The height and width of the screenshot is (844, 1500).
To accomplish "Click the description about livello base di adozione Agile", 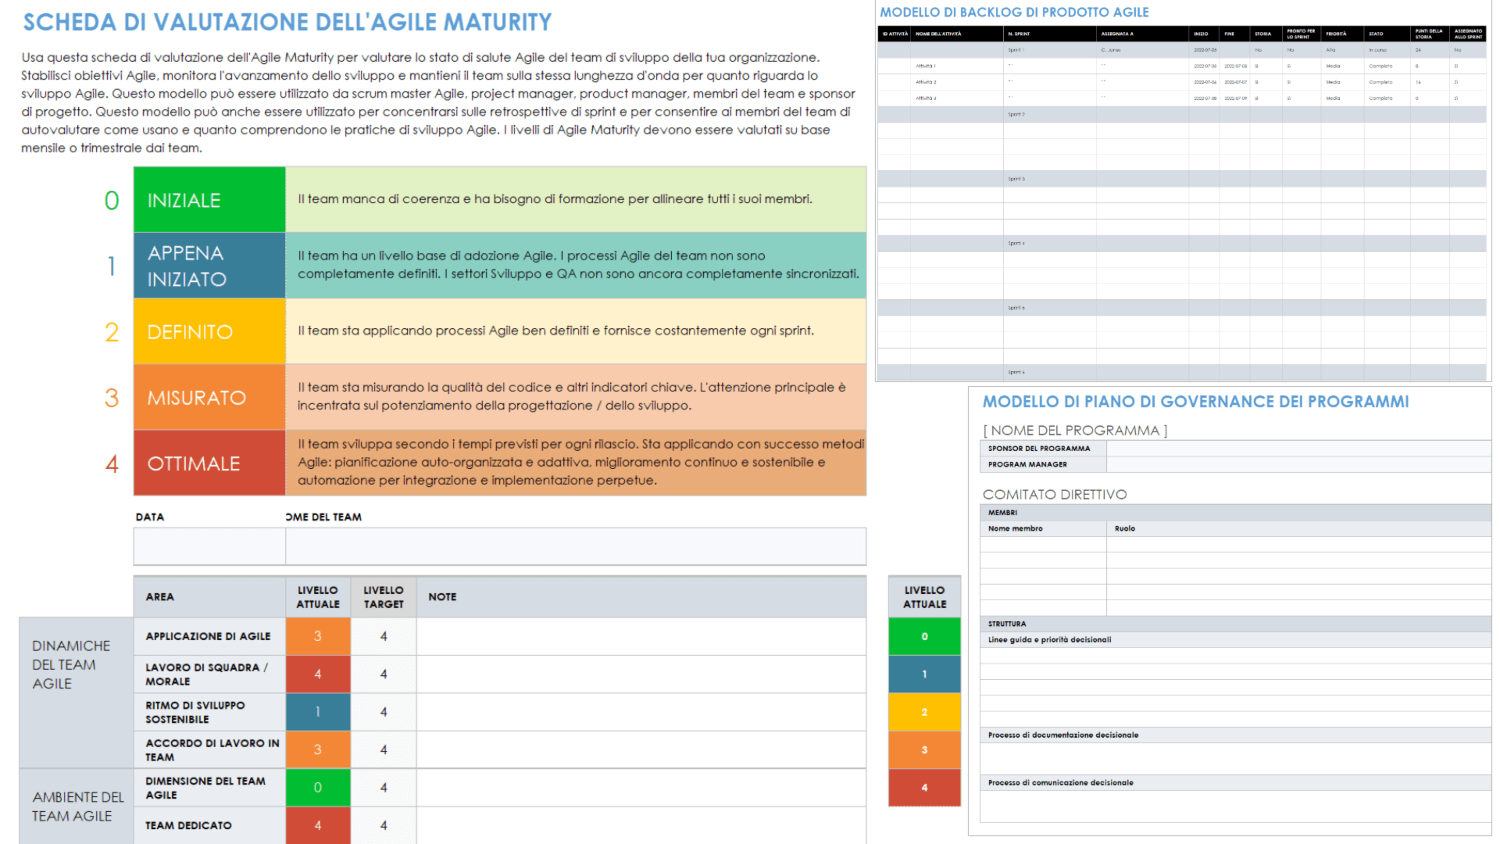I will tap(578, 265).
